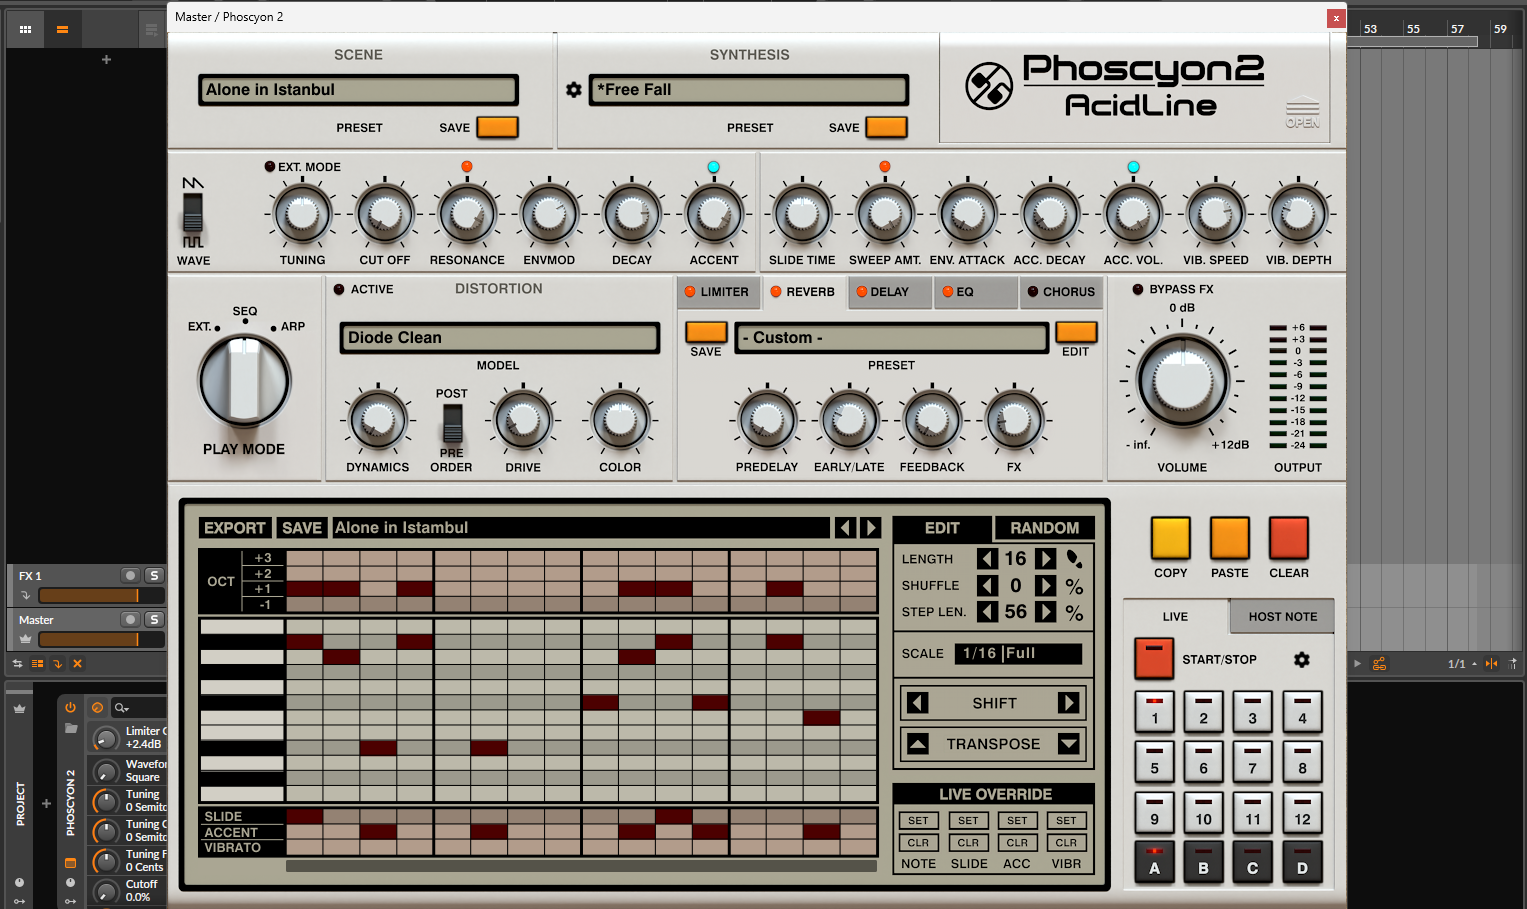The width and height of the screenshot is (1527, 909).
Task: Decrease LENGTH value
Action: [x=987, y=559]
